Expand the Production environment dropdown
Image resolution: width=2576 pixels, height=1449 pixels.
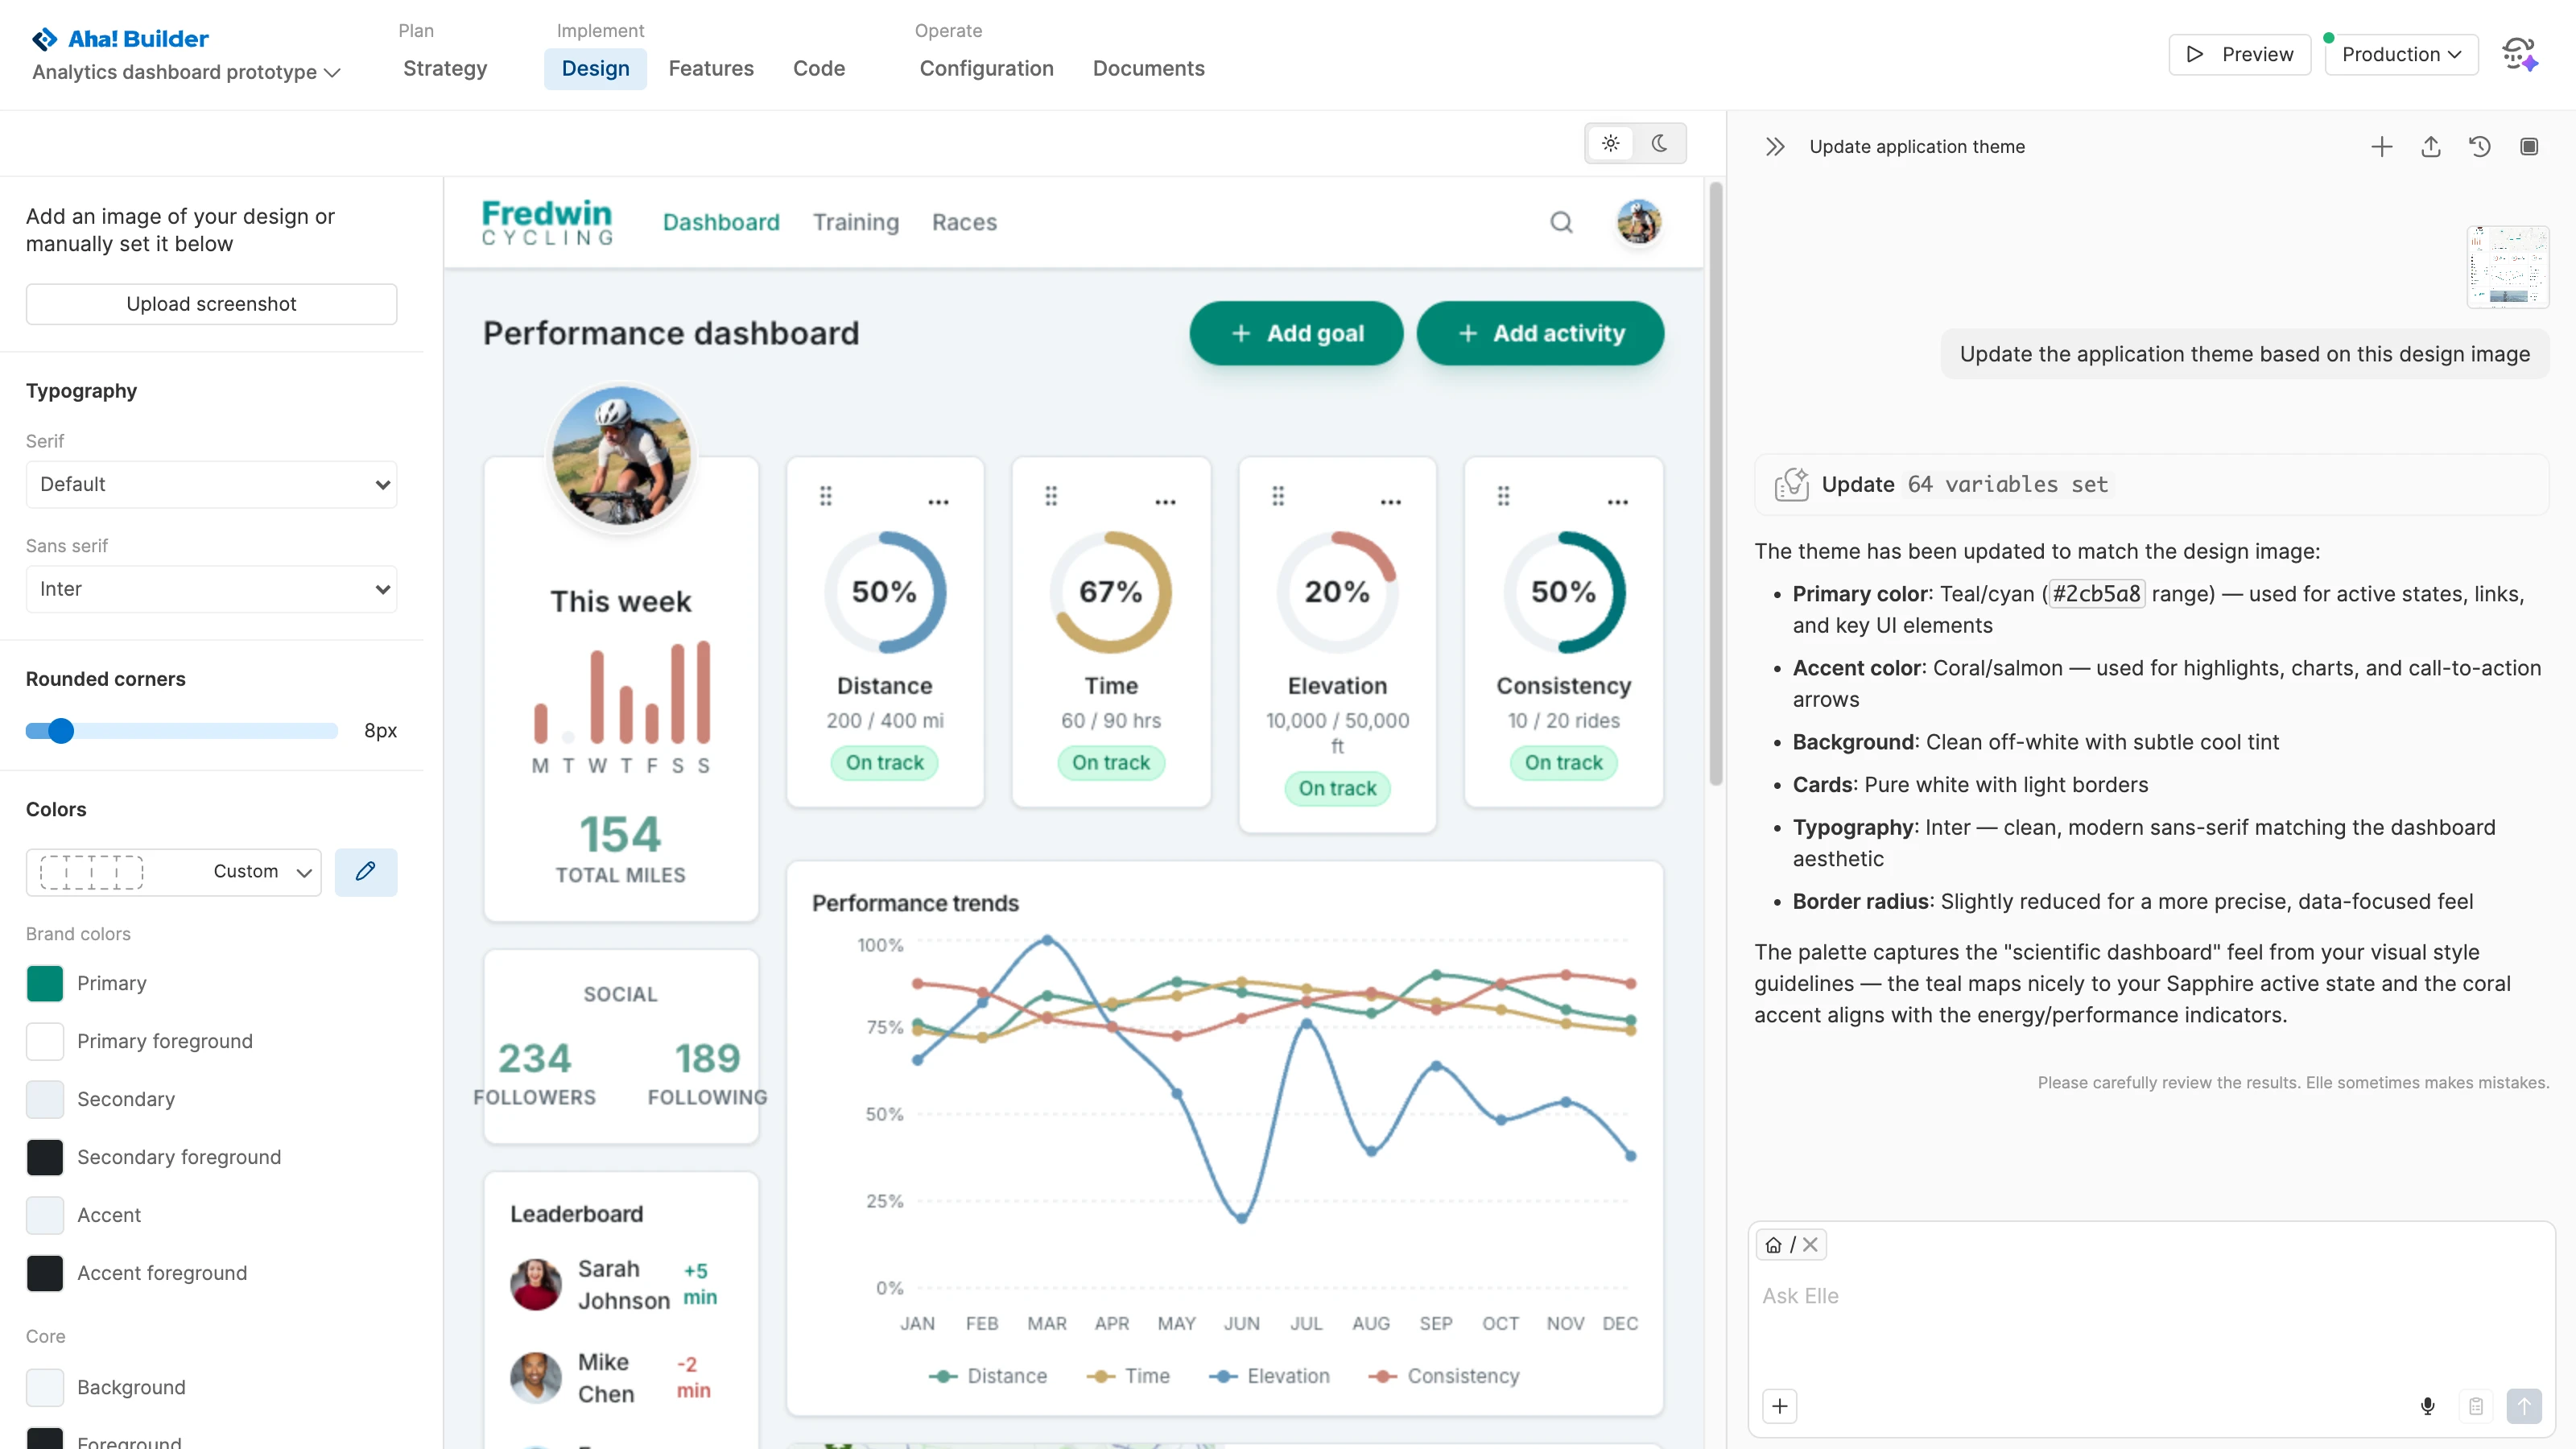(2401, 54)
